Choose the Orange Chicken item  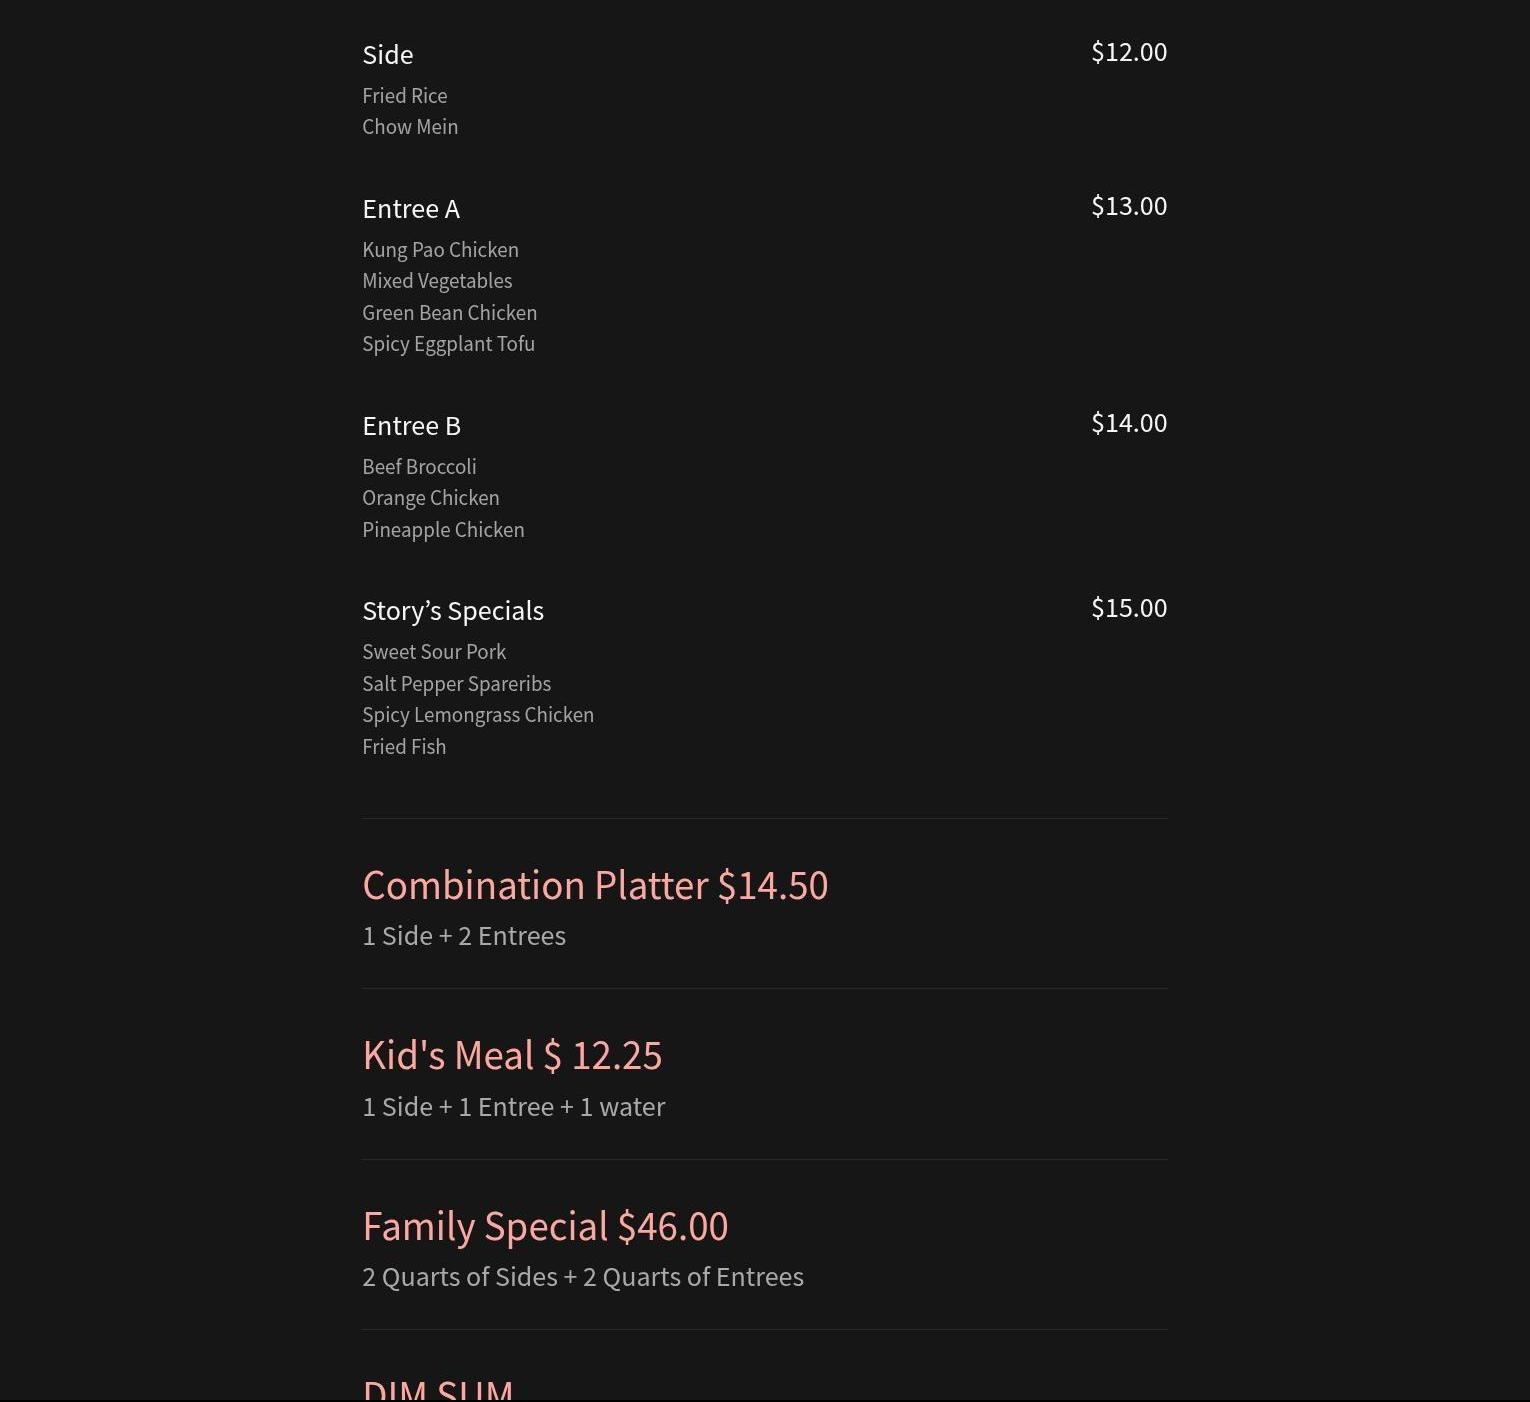click(x=431, y=498)
